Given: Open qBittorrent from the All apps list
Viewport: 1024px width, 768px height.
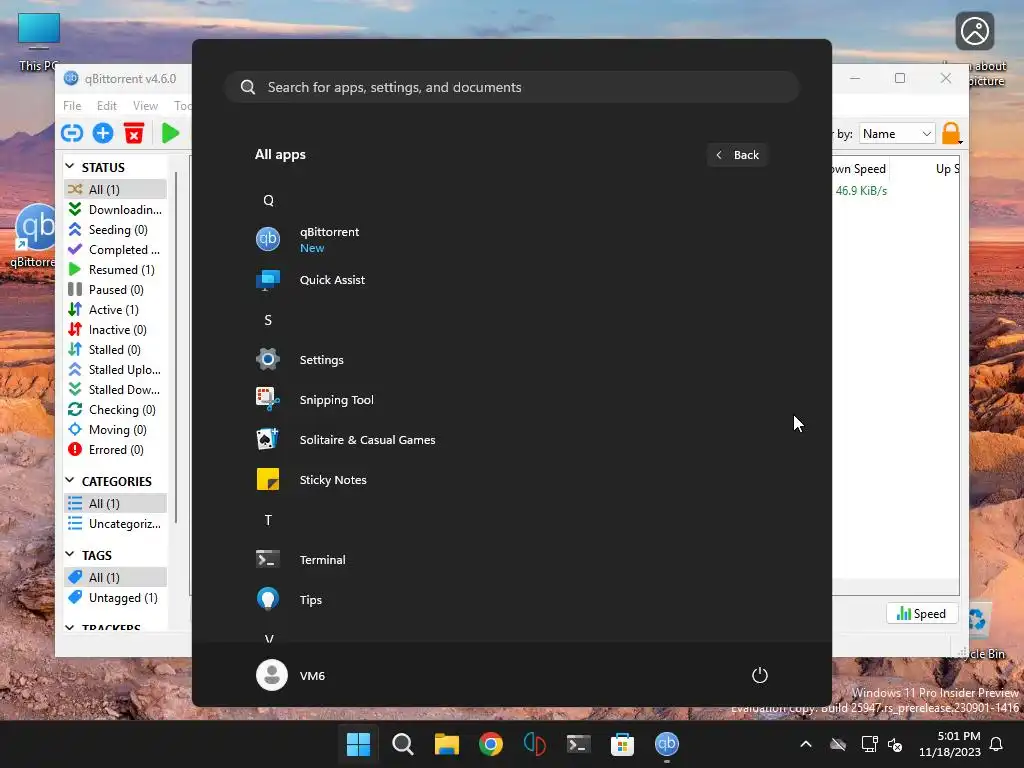Looking at the screenshot, I should click(330, 240).
